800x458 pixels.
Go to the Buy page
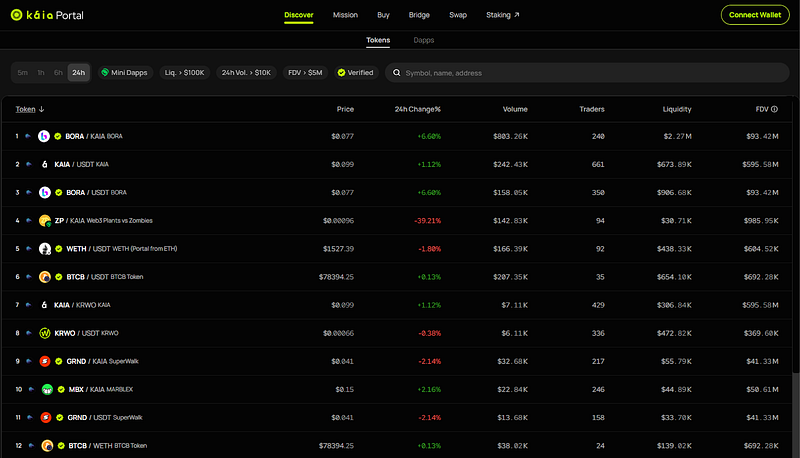click(383, 15)
